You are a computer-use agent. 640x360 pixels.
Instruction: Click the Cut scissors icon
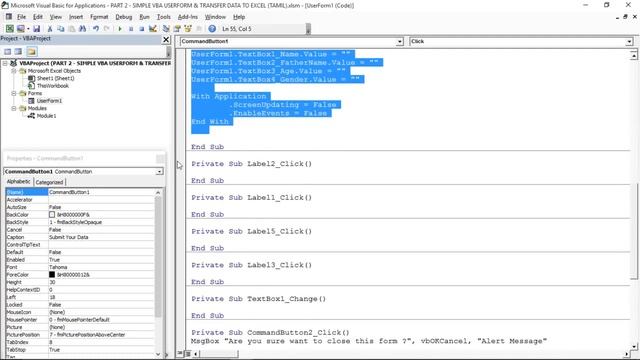point(50,29)
